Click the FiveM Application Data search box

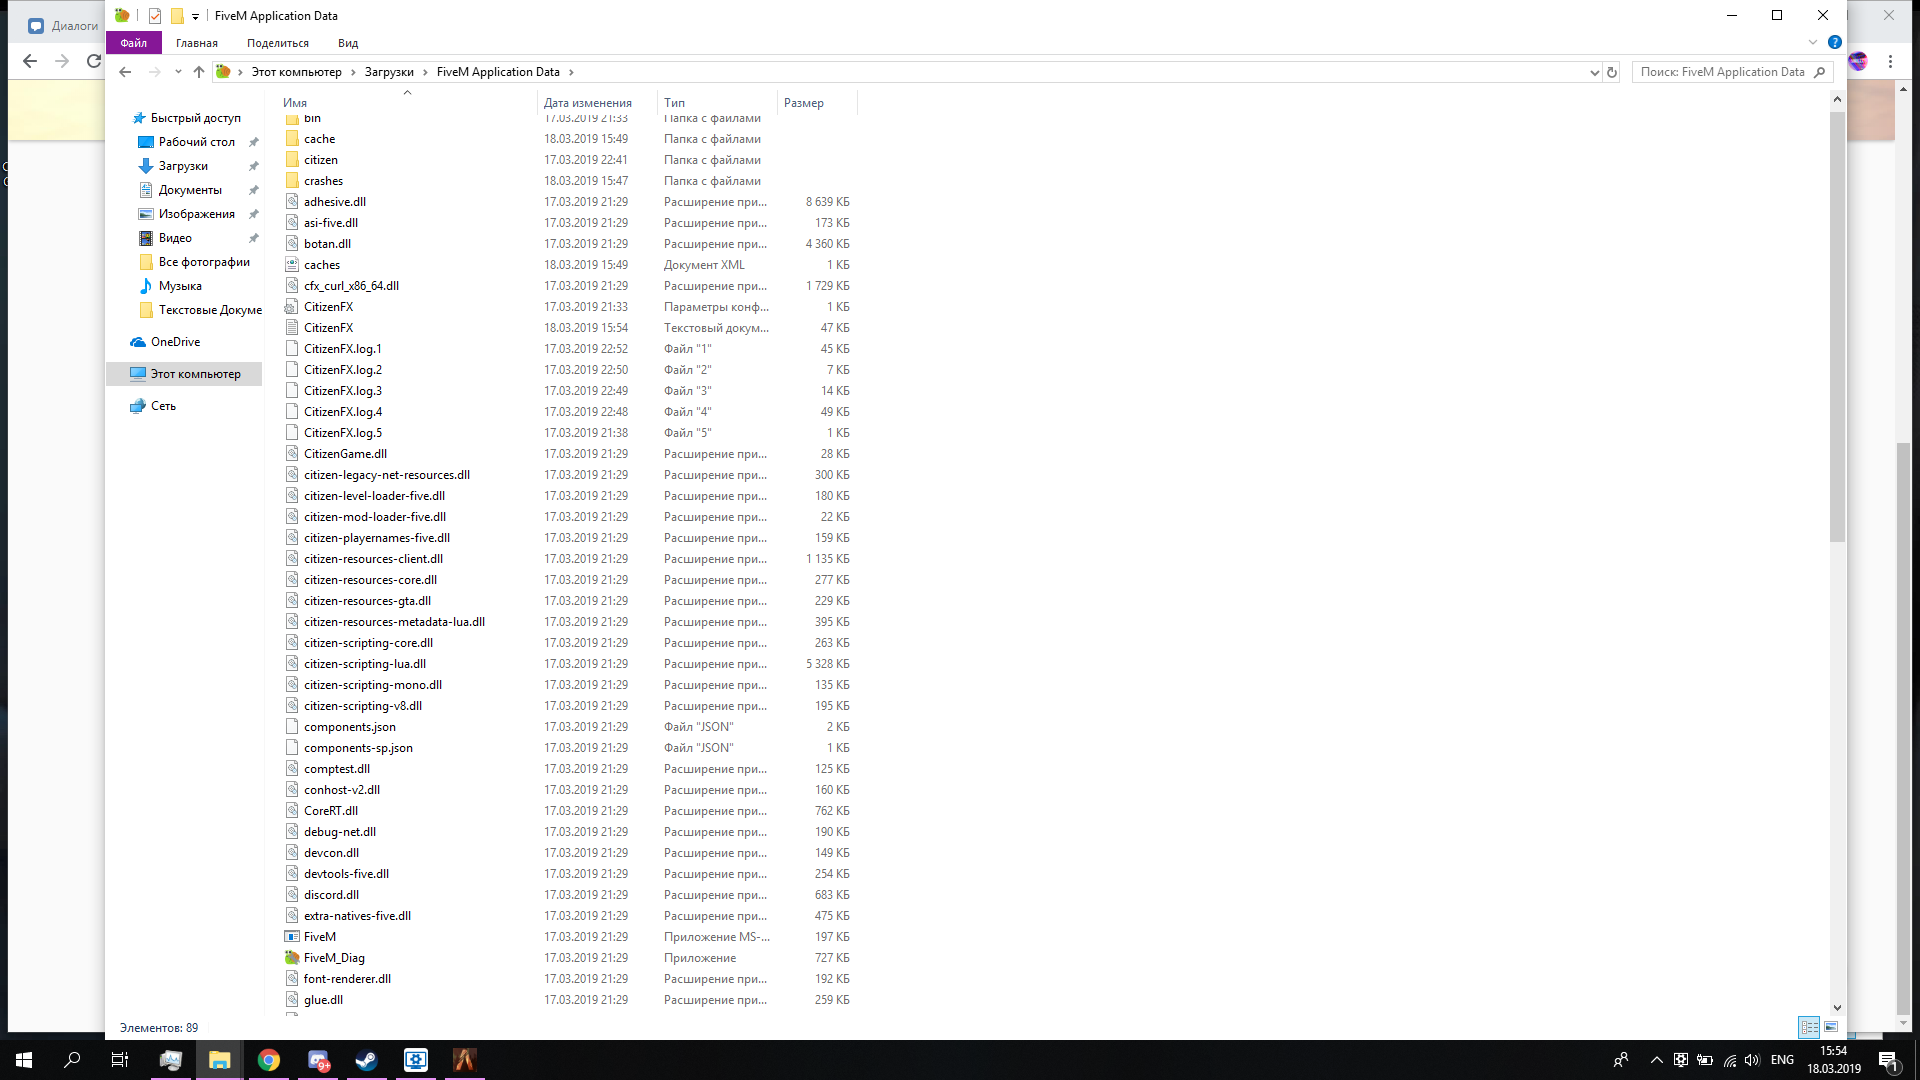(1732, 72)
